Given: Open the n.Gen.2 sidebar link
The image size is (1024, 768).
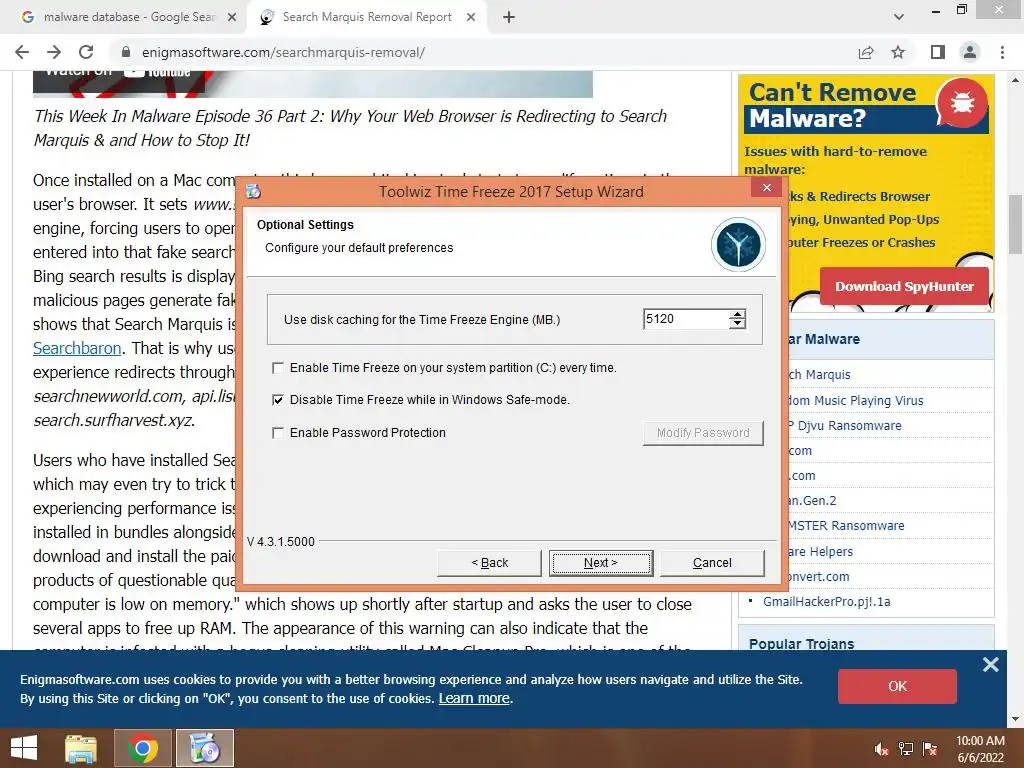Looking at the screenshot, I should pyautogui.click(x=812, y=501).
